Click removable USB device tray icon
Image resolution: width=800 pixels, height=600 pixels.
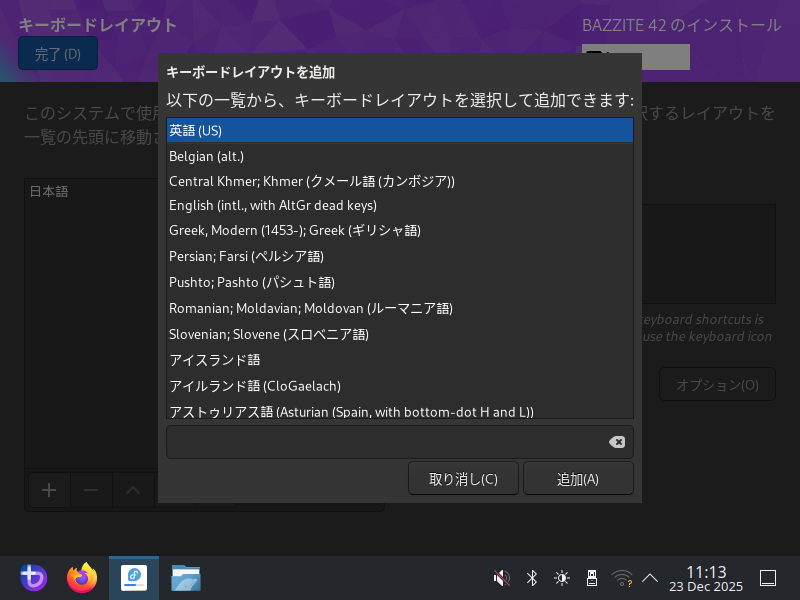point(592,578)
